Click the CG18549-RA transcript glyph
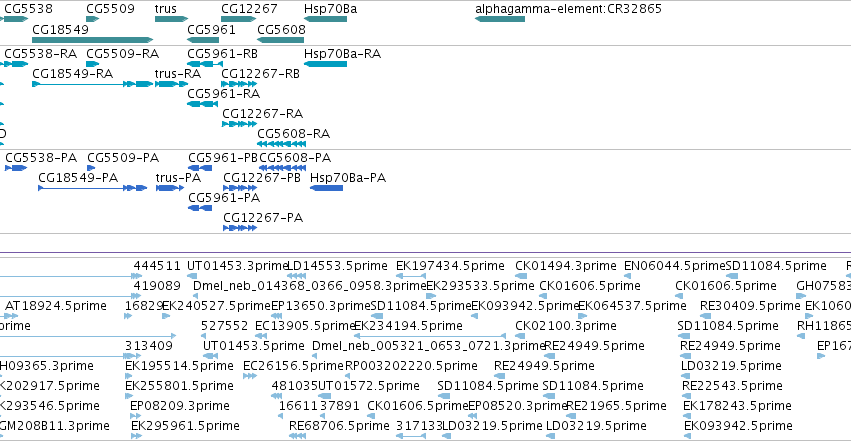Viewport: 851px width, 441px height. tap(92, 84)
